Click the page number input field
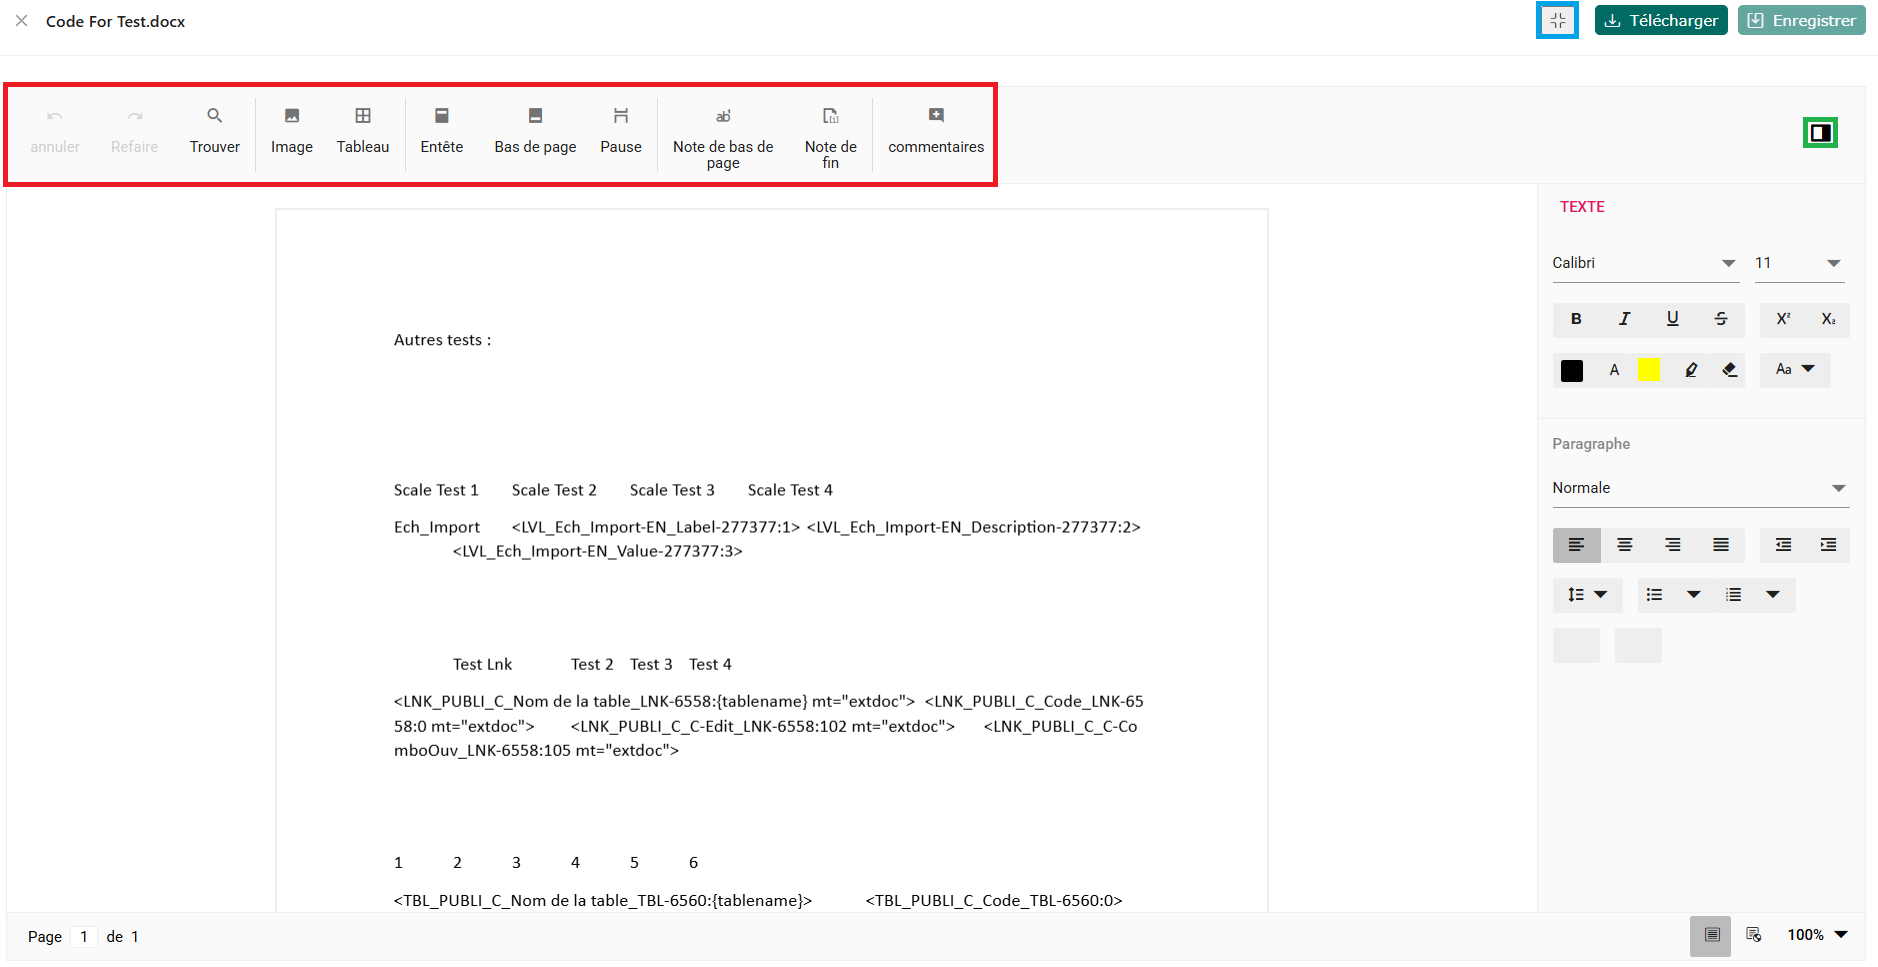The height and width of the screenshot is (967, 1878). click(x=84, y=937)
